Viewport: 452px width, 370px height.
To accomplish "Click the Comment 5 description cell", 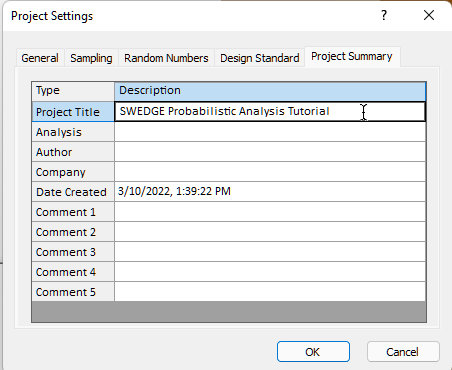I will click(x=270, y=292).
